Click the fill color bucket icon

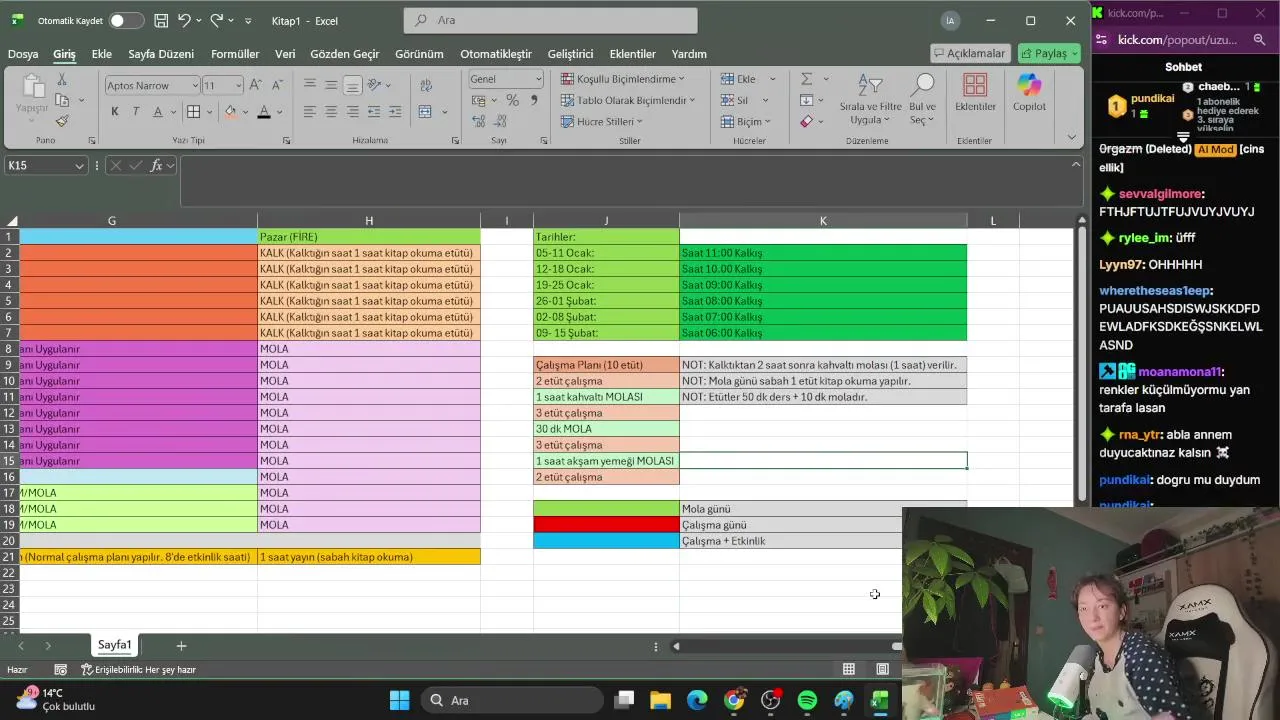coord(230,112)
